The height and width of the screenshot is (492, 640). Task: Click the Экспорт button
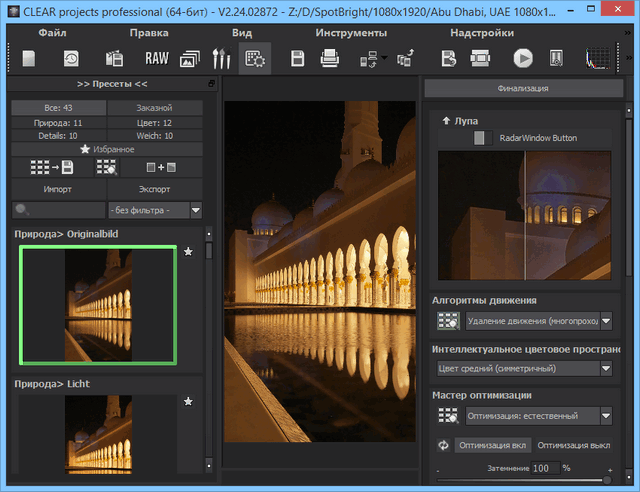tap(154, 188)
